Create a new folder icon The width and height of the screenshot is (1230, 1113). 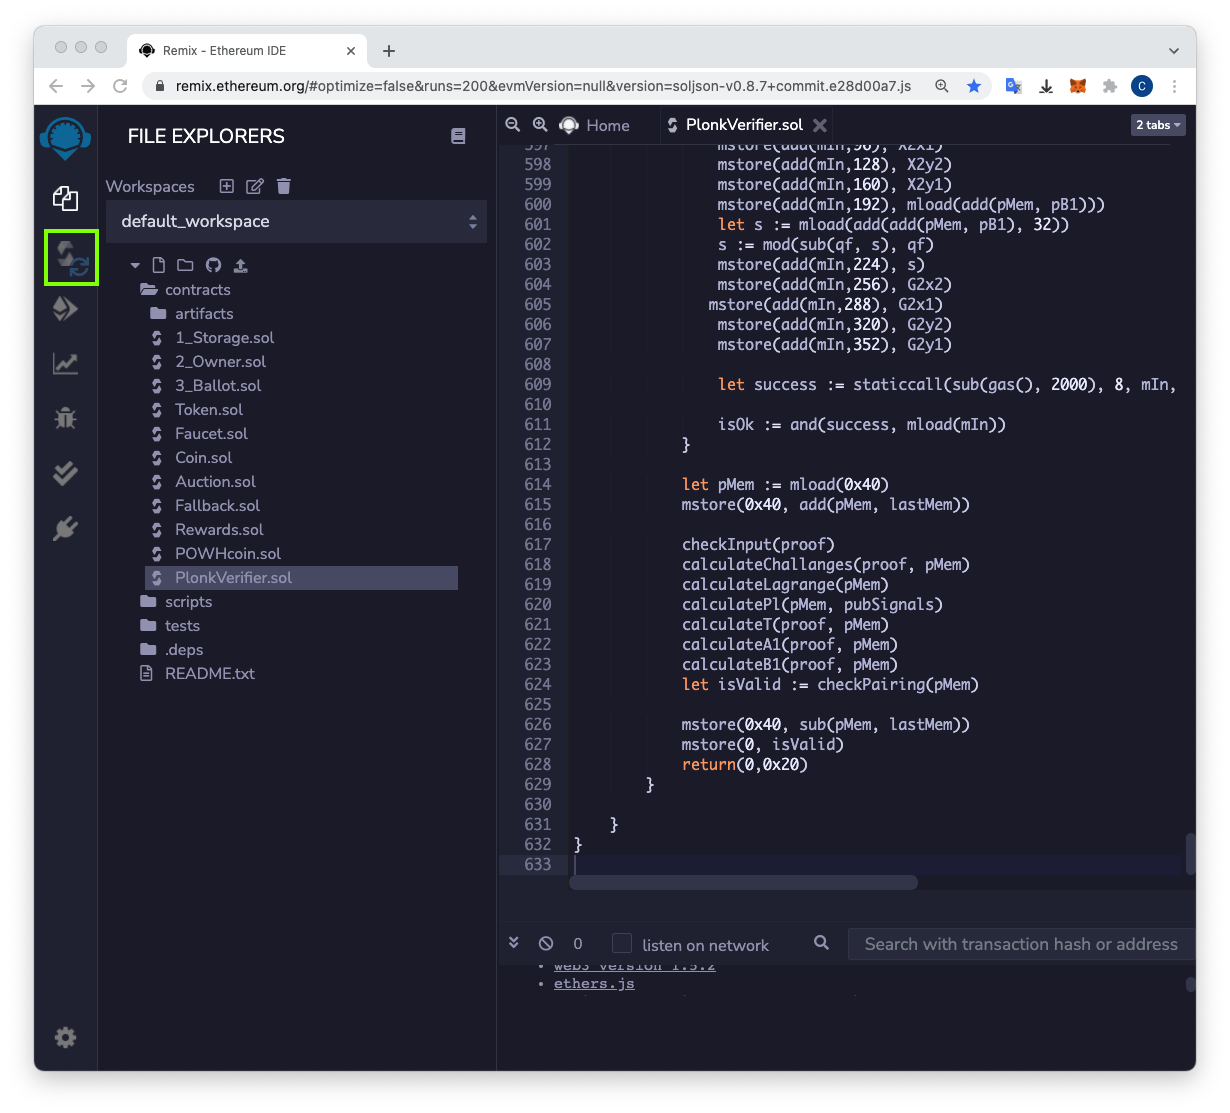pos(185,265)
